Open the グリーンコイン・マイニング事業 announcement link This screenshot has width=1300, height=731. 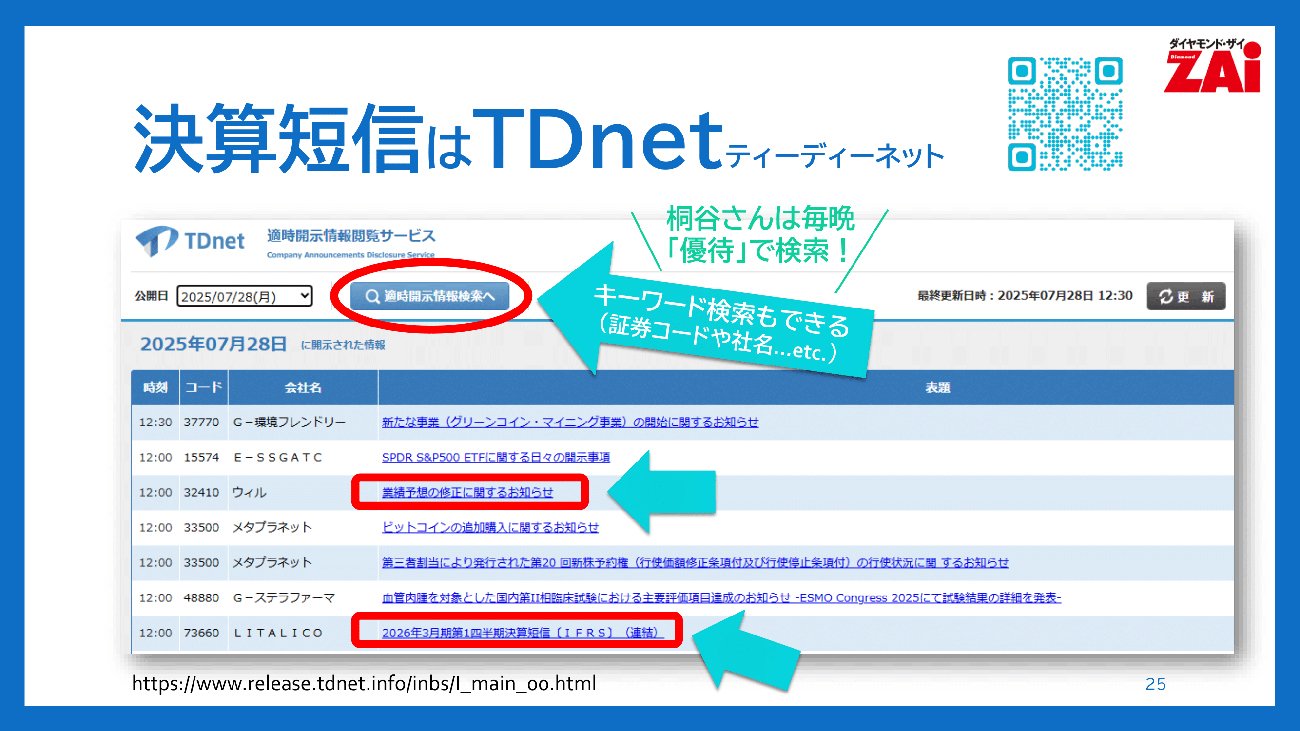click(570, 422)
